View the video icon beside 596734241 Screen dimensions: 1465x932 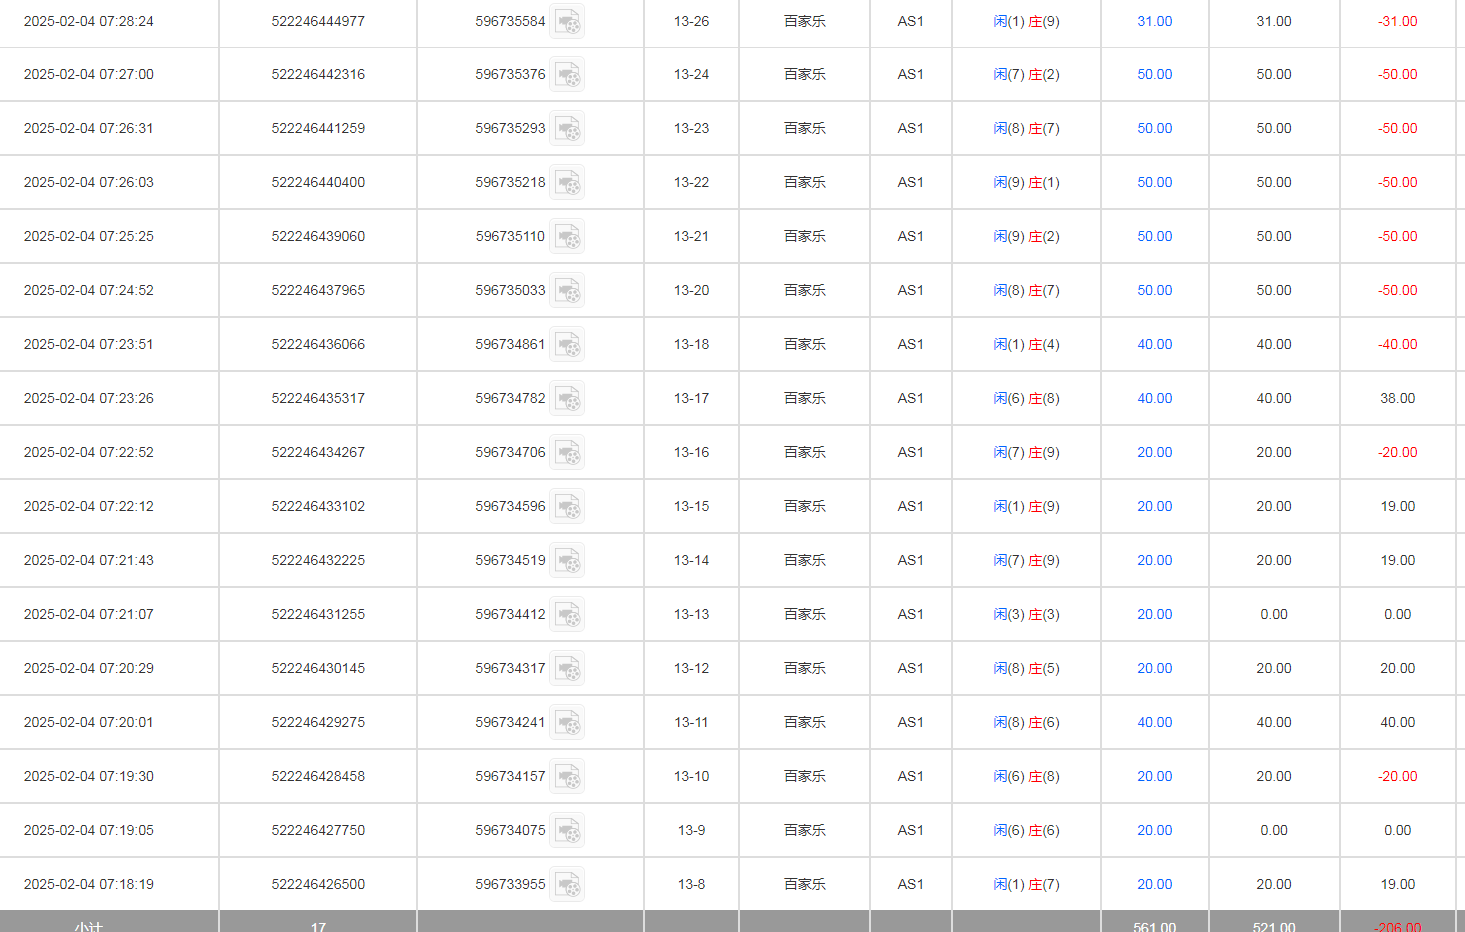pos(567,723)
